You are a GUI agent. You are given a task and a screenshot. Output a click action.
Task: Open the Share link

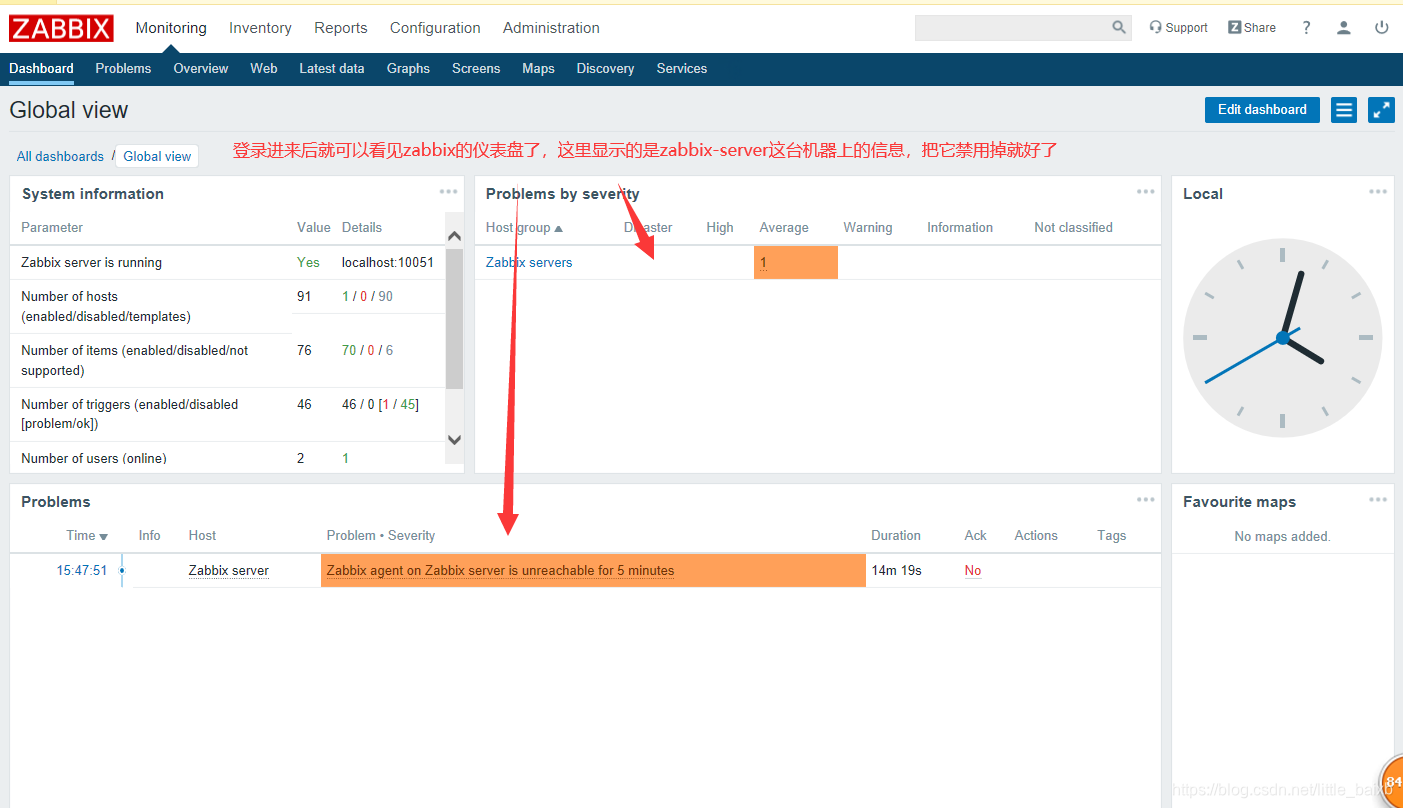coord(1252,28)
